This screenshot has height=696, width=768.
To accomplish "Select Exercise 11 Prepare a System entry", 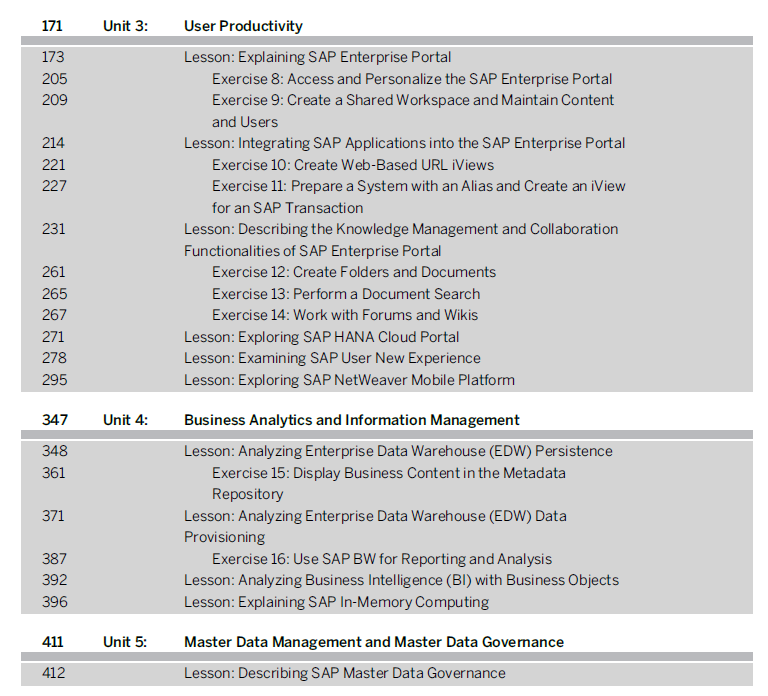I will click(419, 197).
